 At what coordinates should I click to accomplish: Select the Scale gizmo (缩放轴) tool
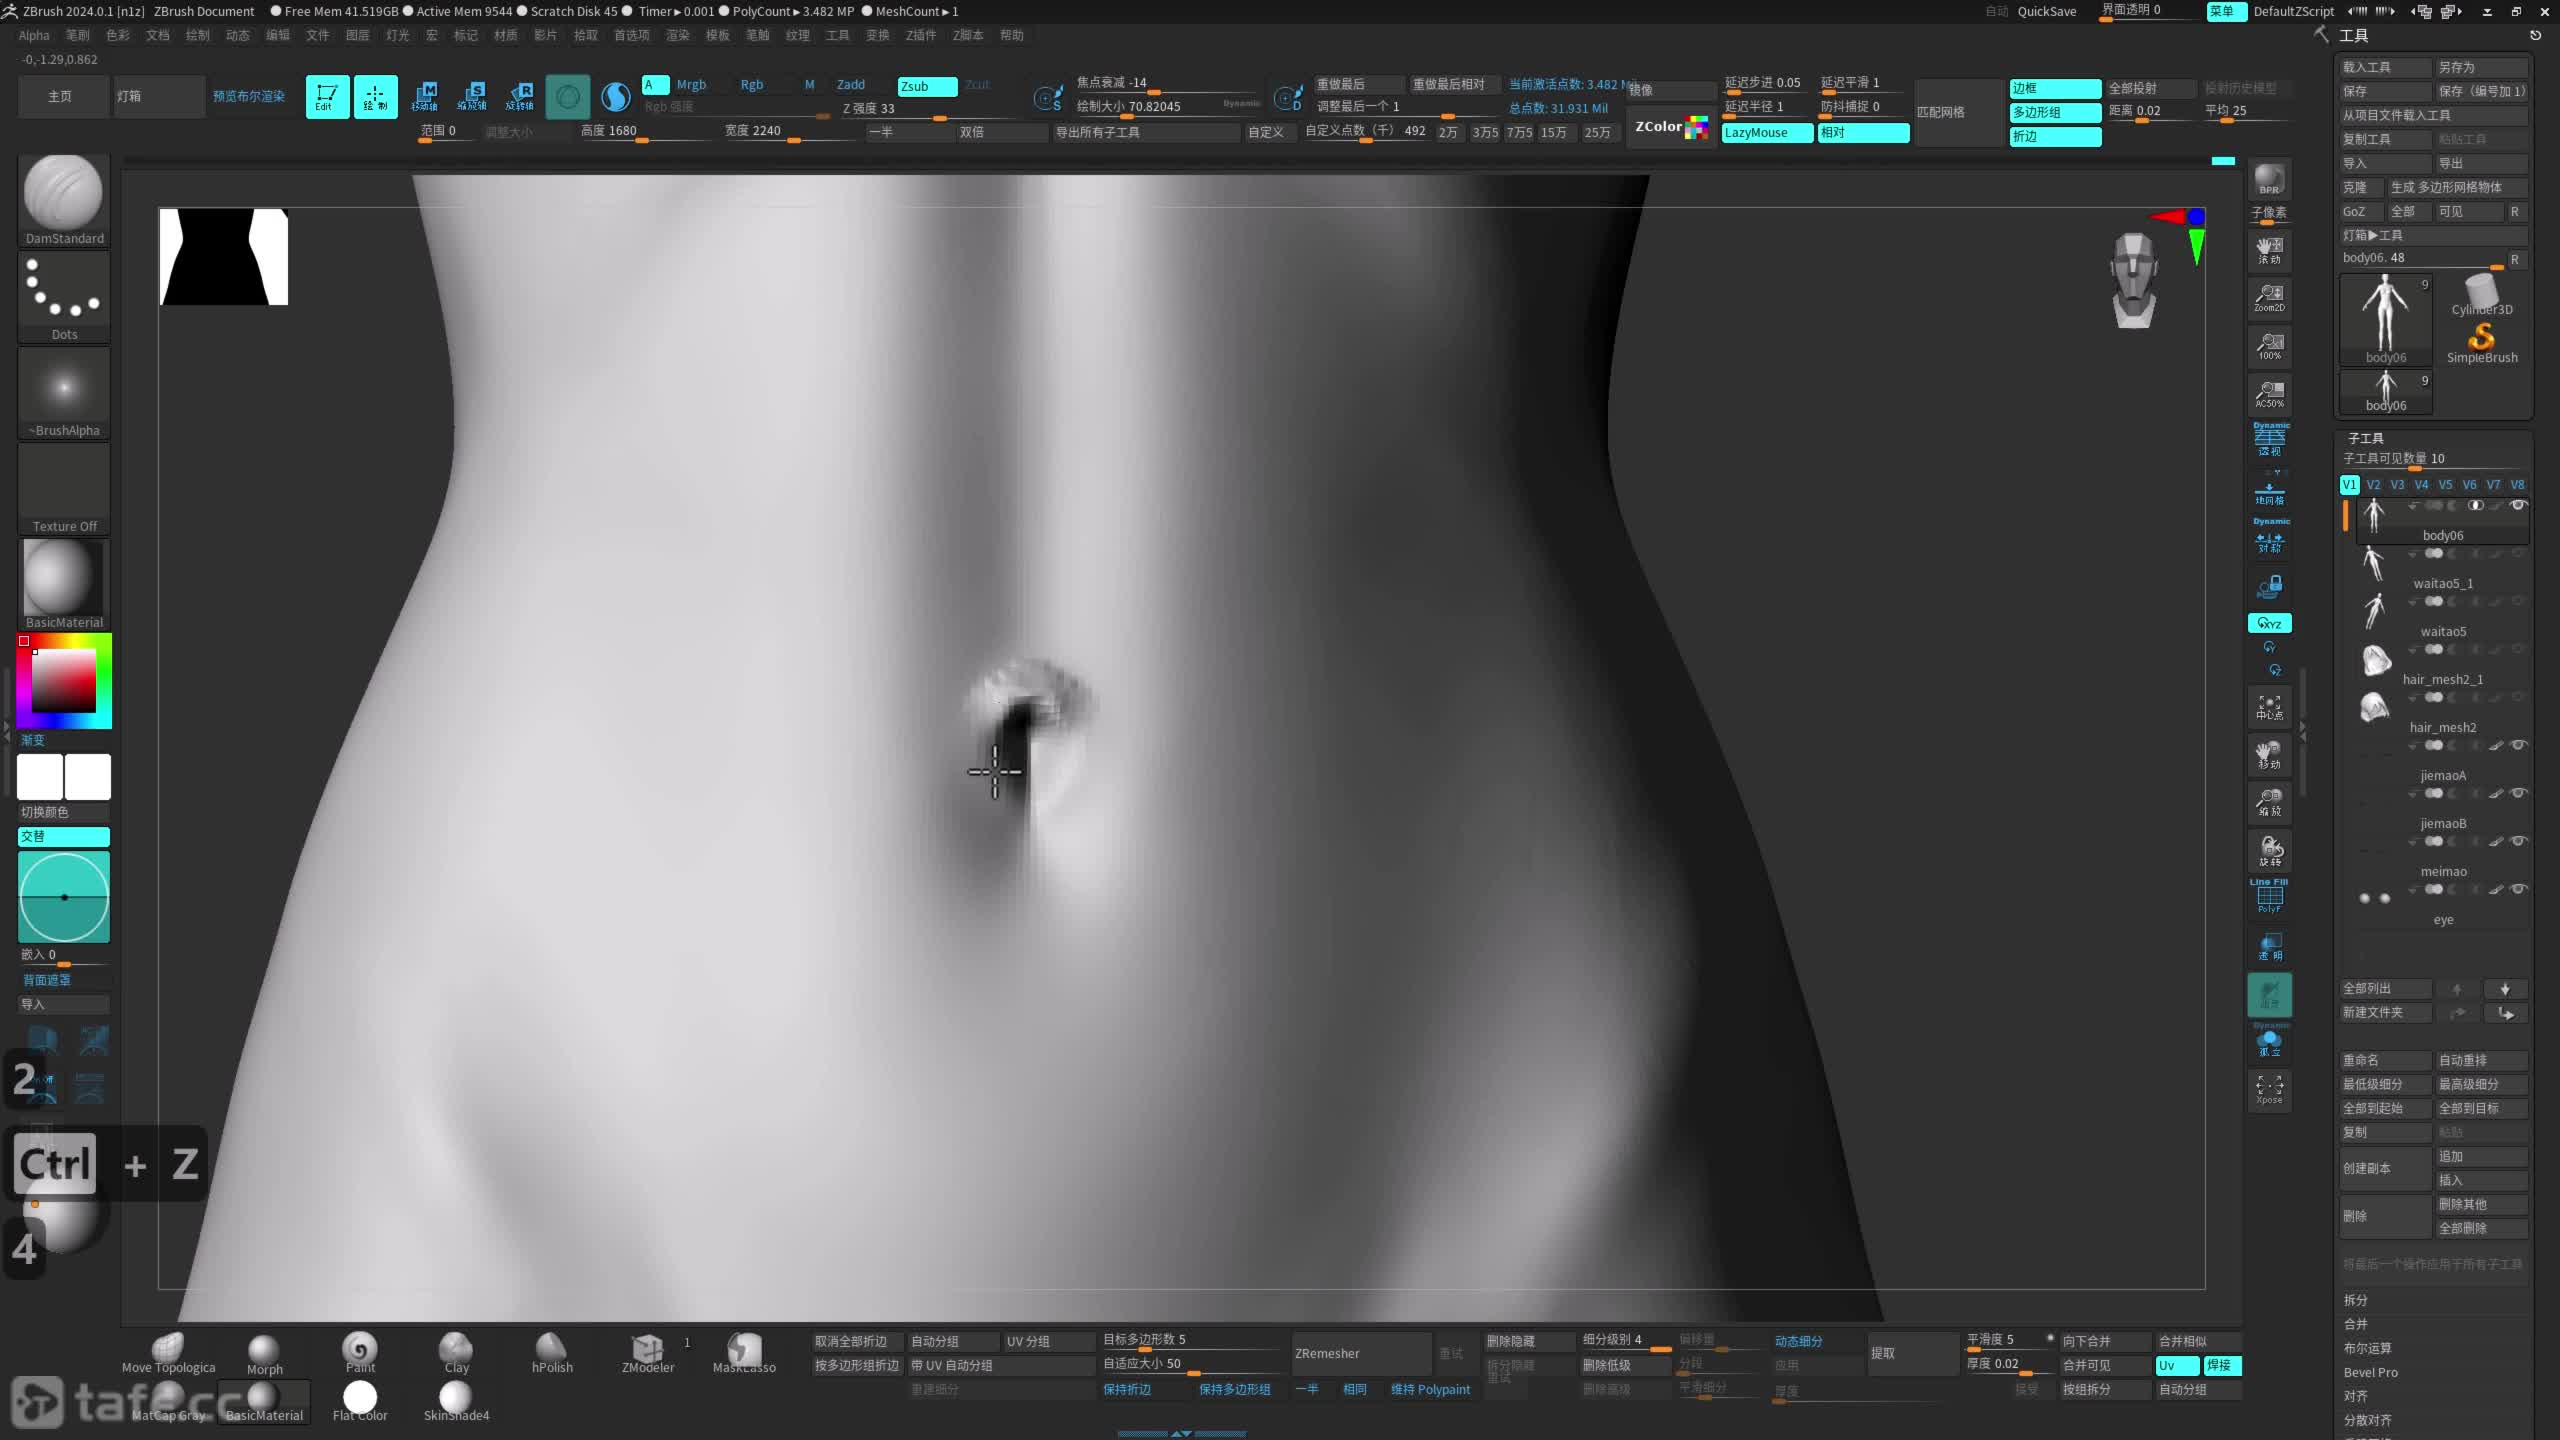[472, 97]
